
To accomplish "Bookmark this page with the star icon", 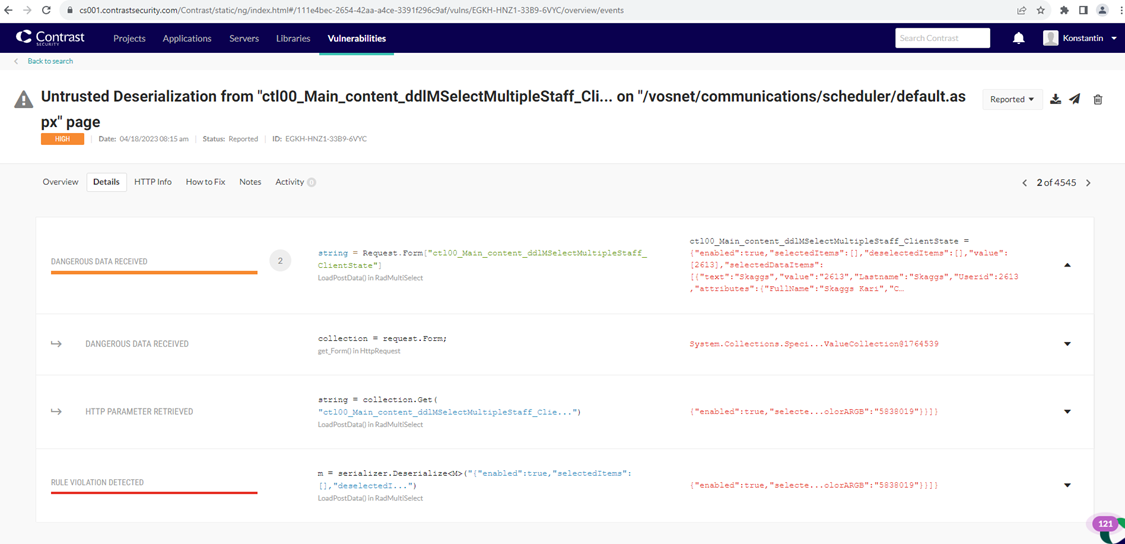I will 1041,10.
